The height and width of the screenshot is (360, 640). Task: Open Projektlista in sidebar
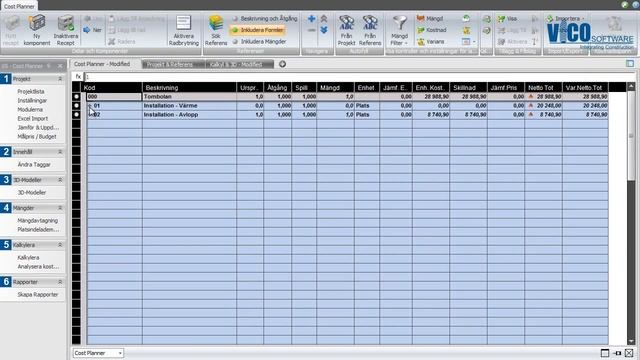click(x=31, y=91)
